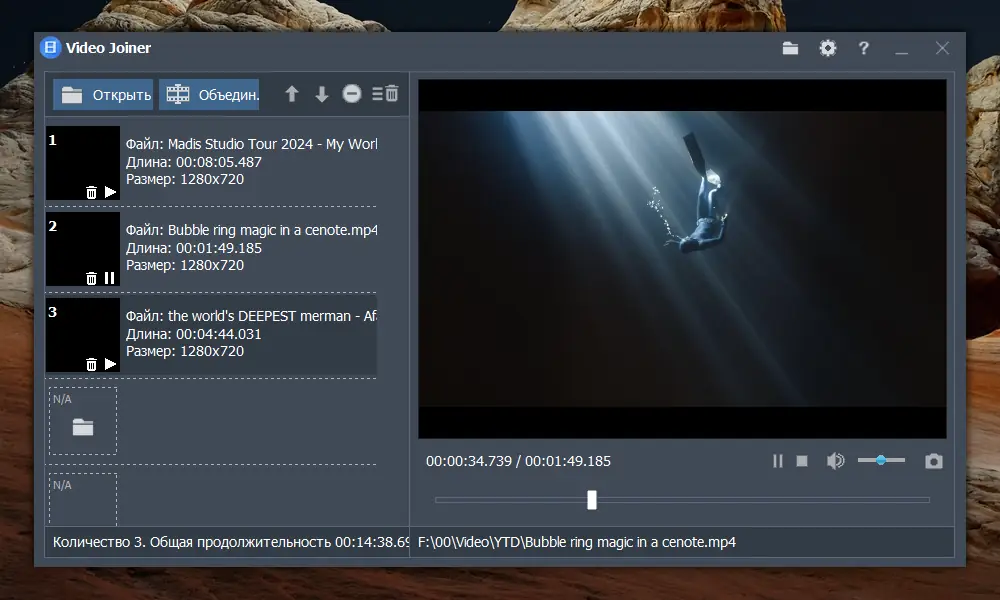Take snapshot with camera icon

pos(934,461)
